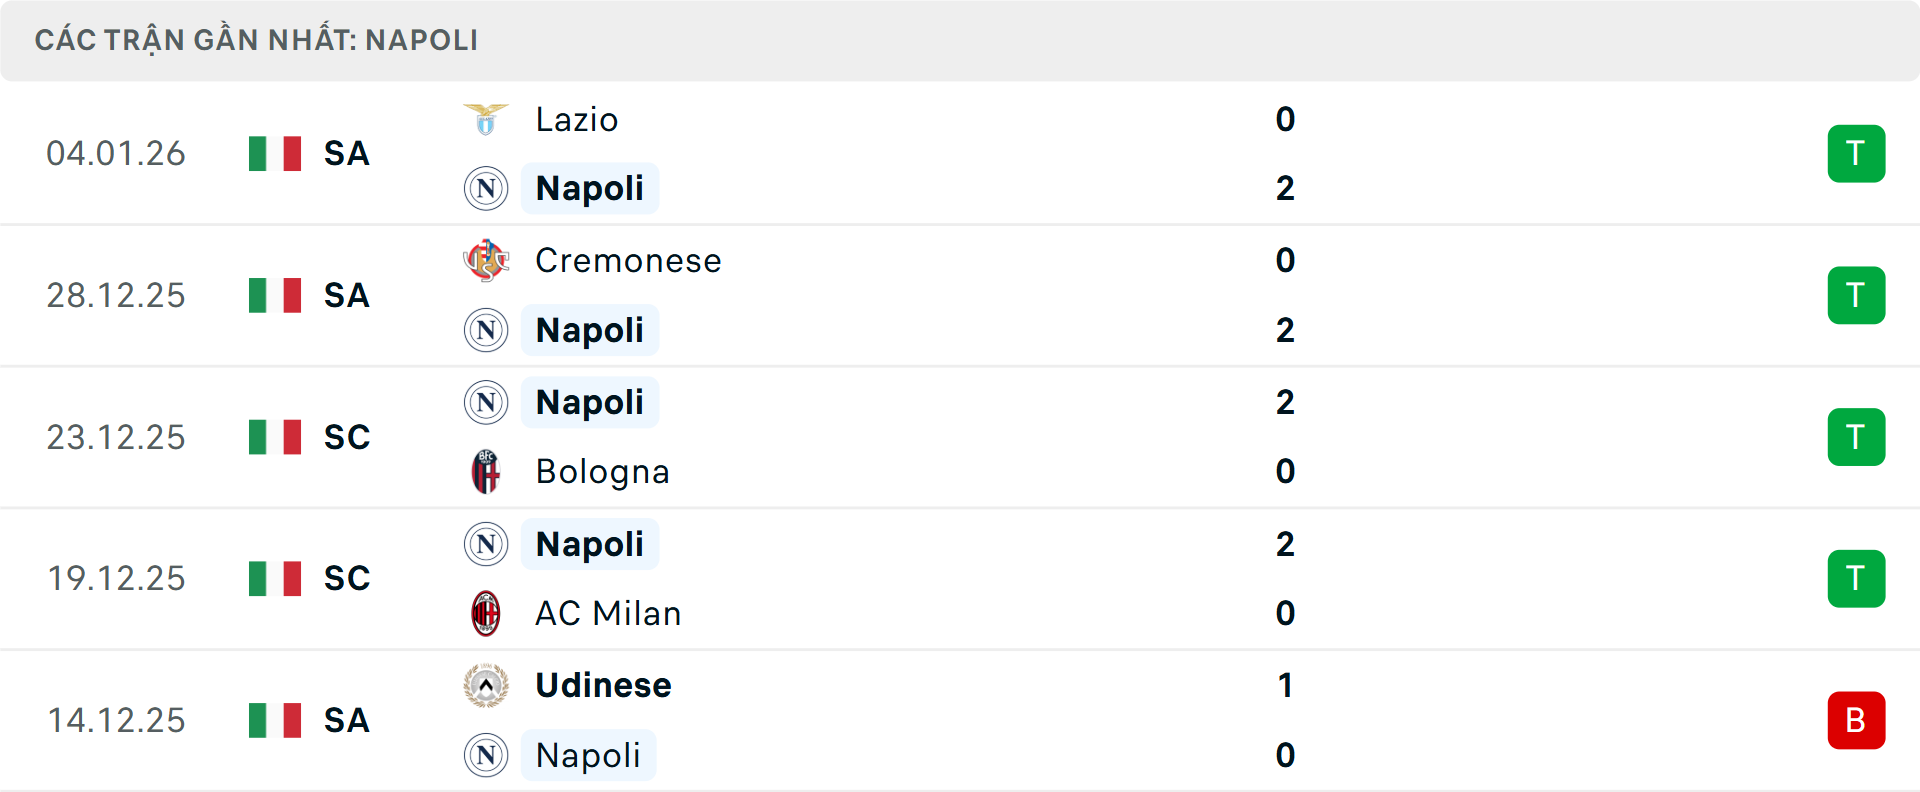This screenshot has height=792, width=1920.
Task: Open the highlighted Napoli team link
Action: [x=590, y=188]
